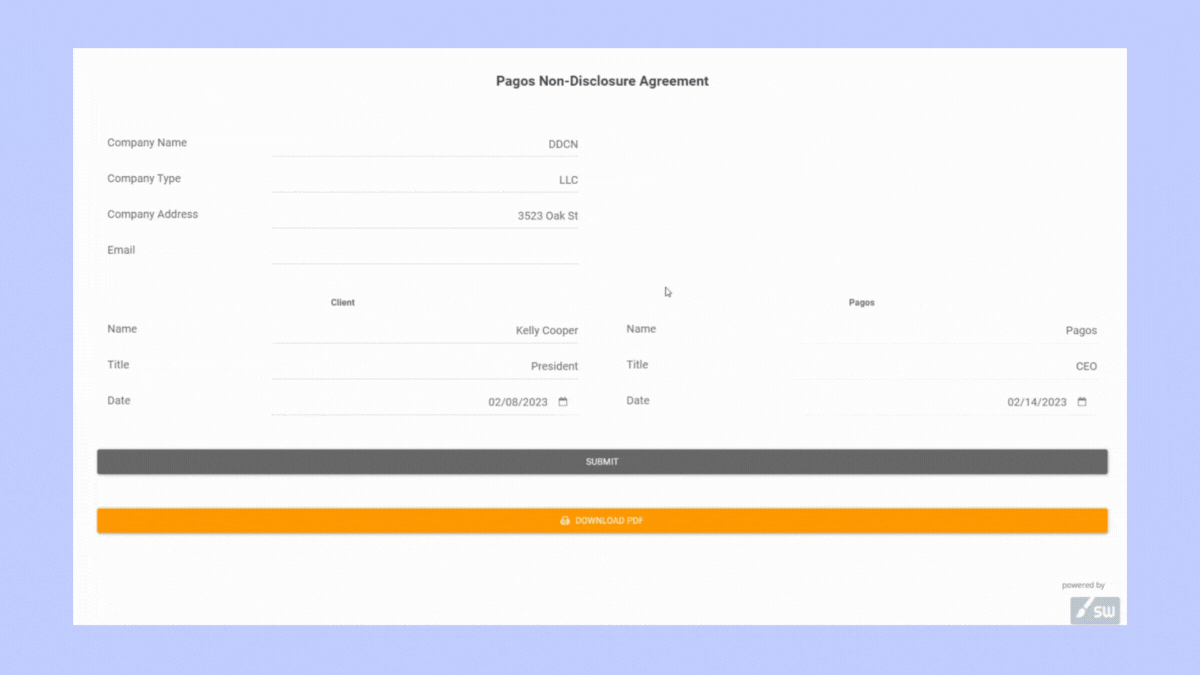Click the Date label in the Client section
The width and height of the screenshot is (1200, 675).
(x=119, y=401)
